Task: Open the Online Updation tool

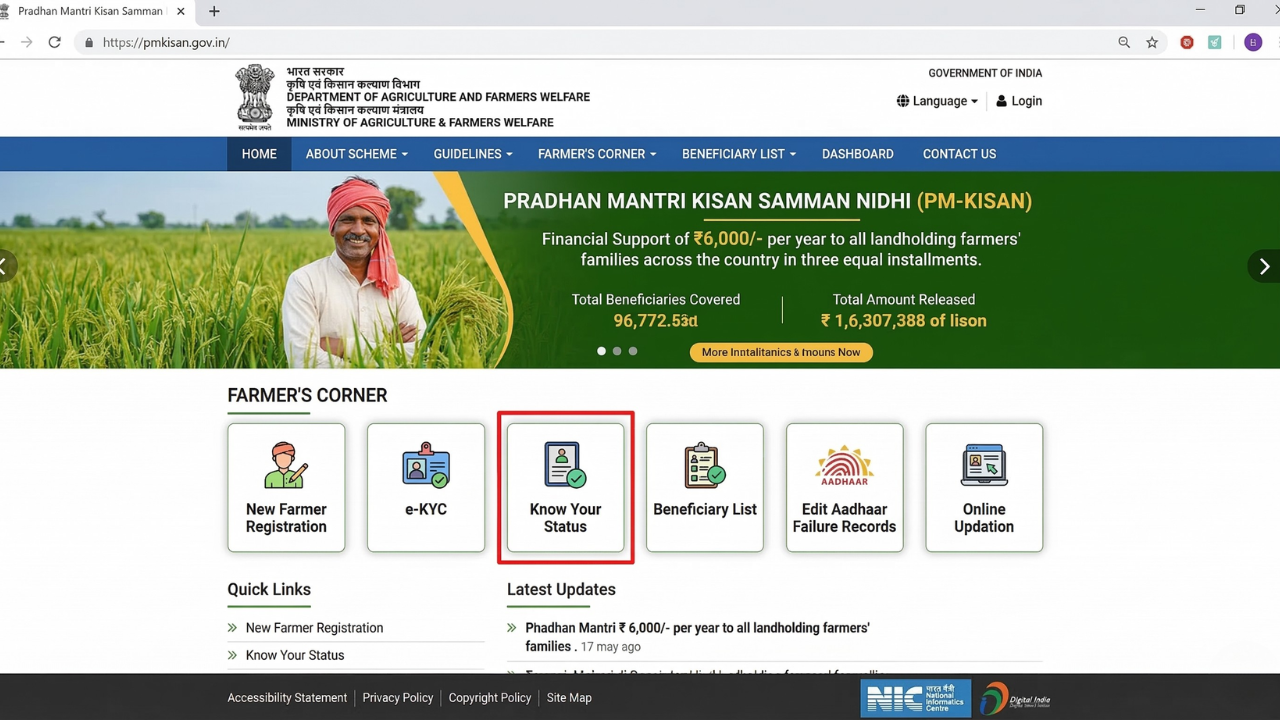Action: coord(983,487)
